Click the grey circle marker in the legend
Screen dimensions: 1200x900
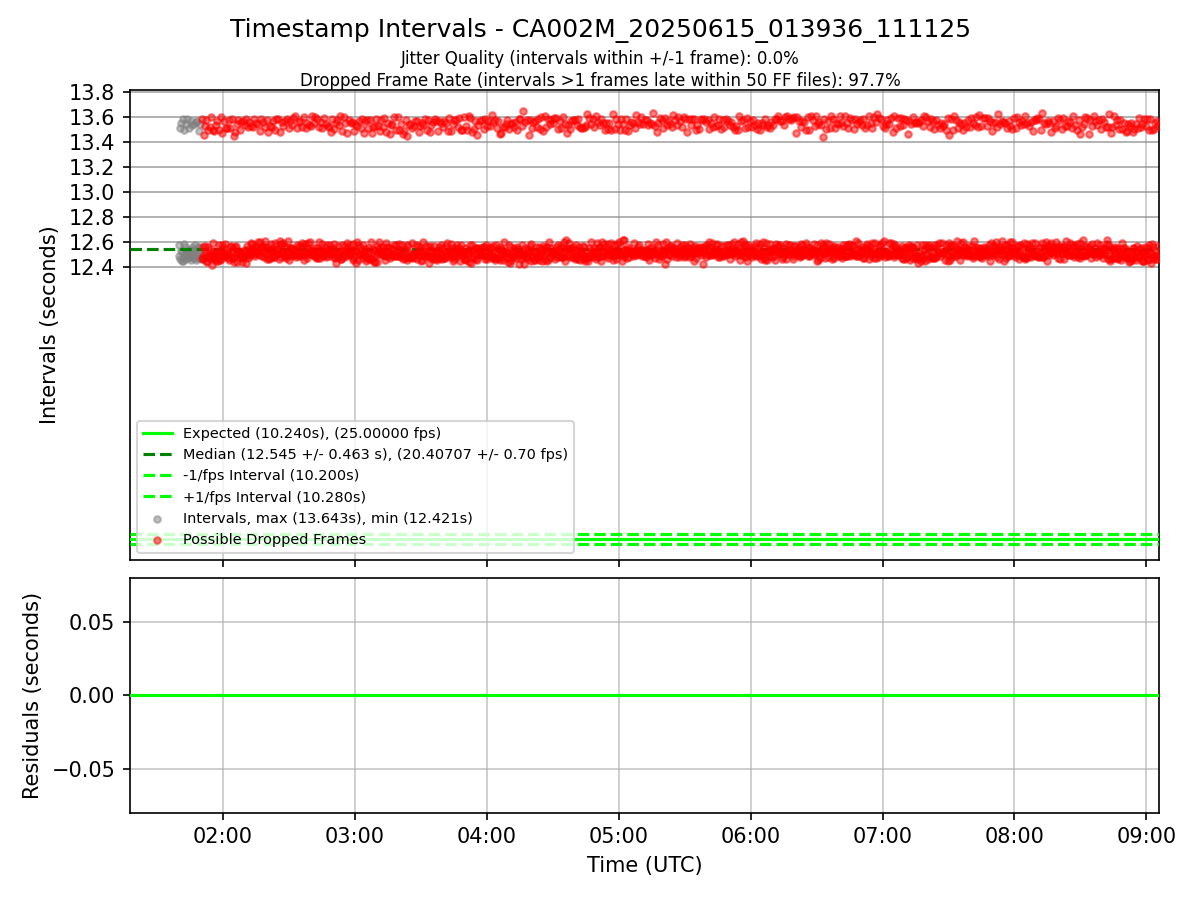click(158, 519)
